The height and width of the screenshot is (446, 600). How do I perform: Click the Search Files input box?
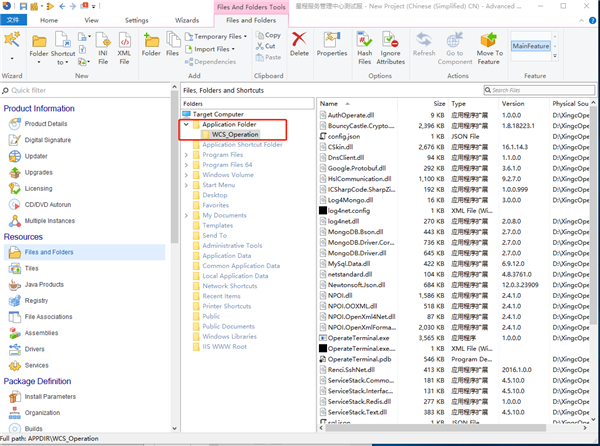pyautogui.click(x=545, y=90)
